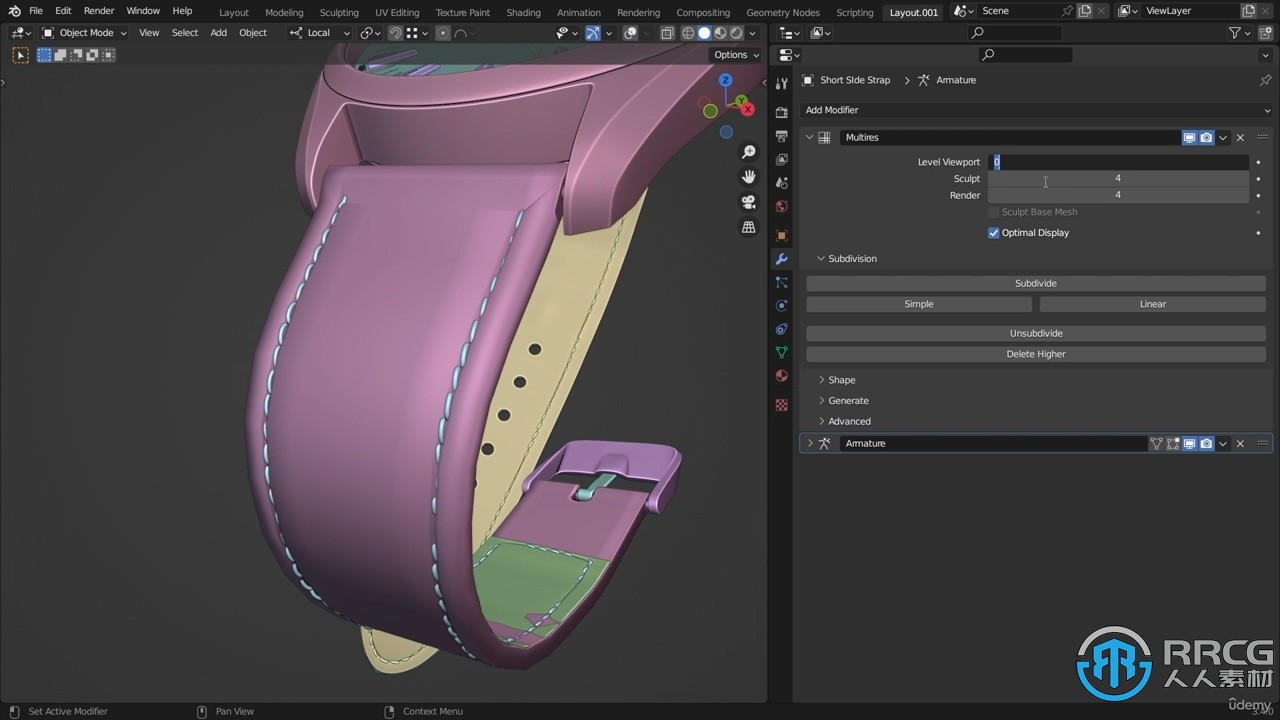Click new scene icon beside Scene
Viewport: 1280px width, 720px height.
tap(1084, 11)
